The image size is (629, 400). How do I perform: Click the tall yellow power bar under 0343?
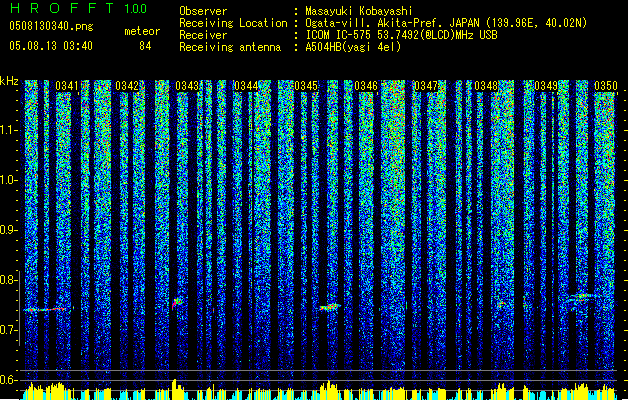174,388
